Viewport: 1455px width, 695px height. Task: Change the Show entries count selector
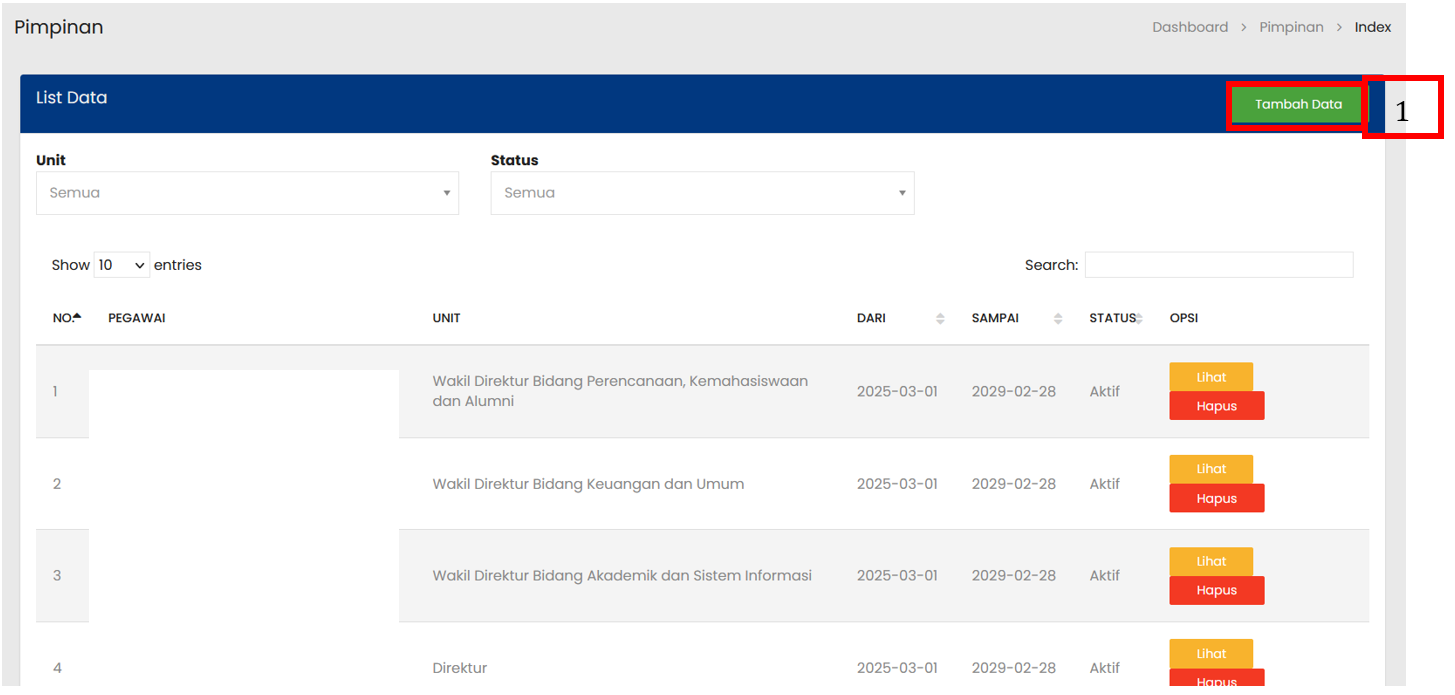coord(122,266)
